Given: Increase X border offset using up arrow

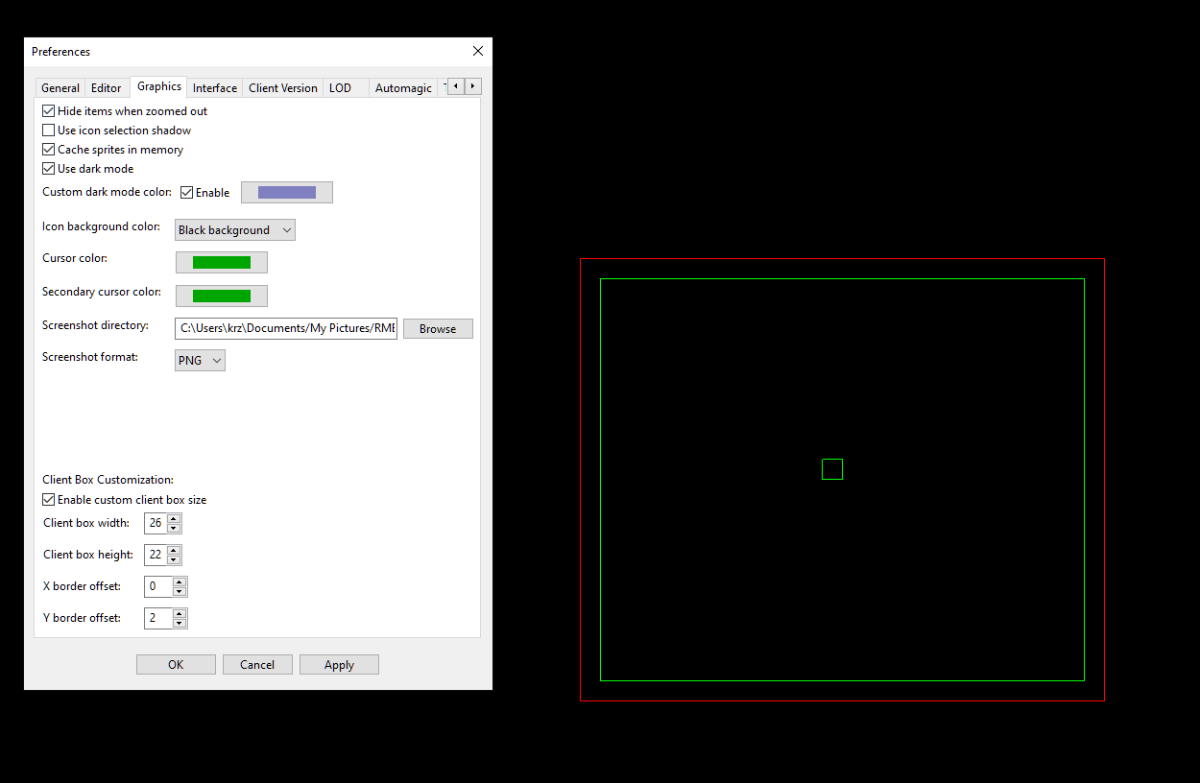Looking at the screenshot, I should pyautogui.click(x=179, y=582).
